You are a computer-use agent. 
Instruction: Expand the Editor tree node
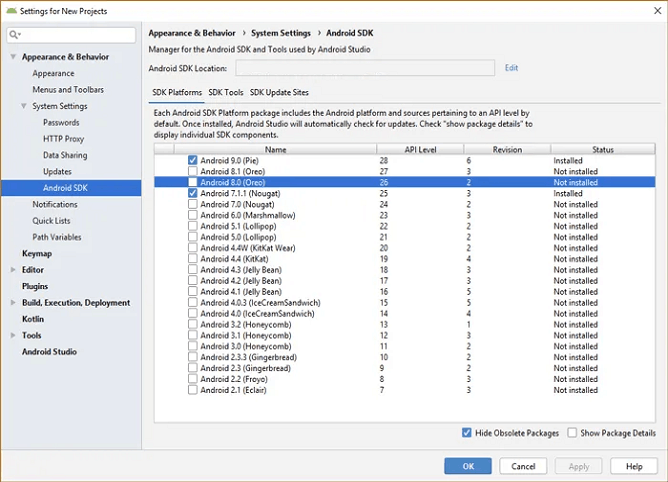13,270
